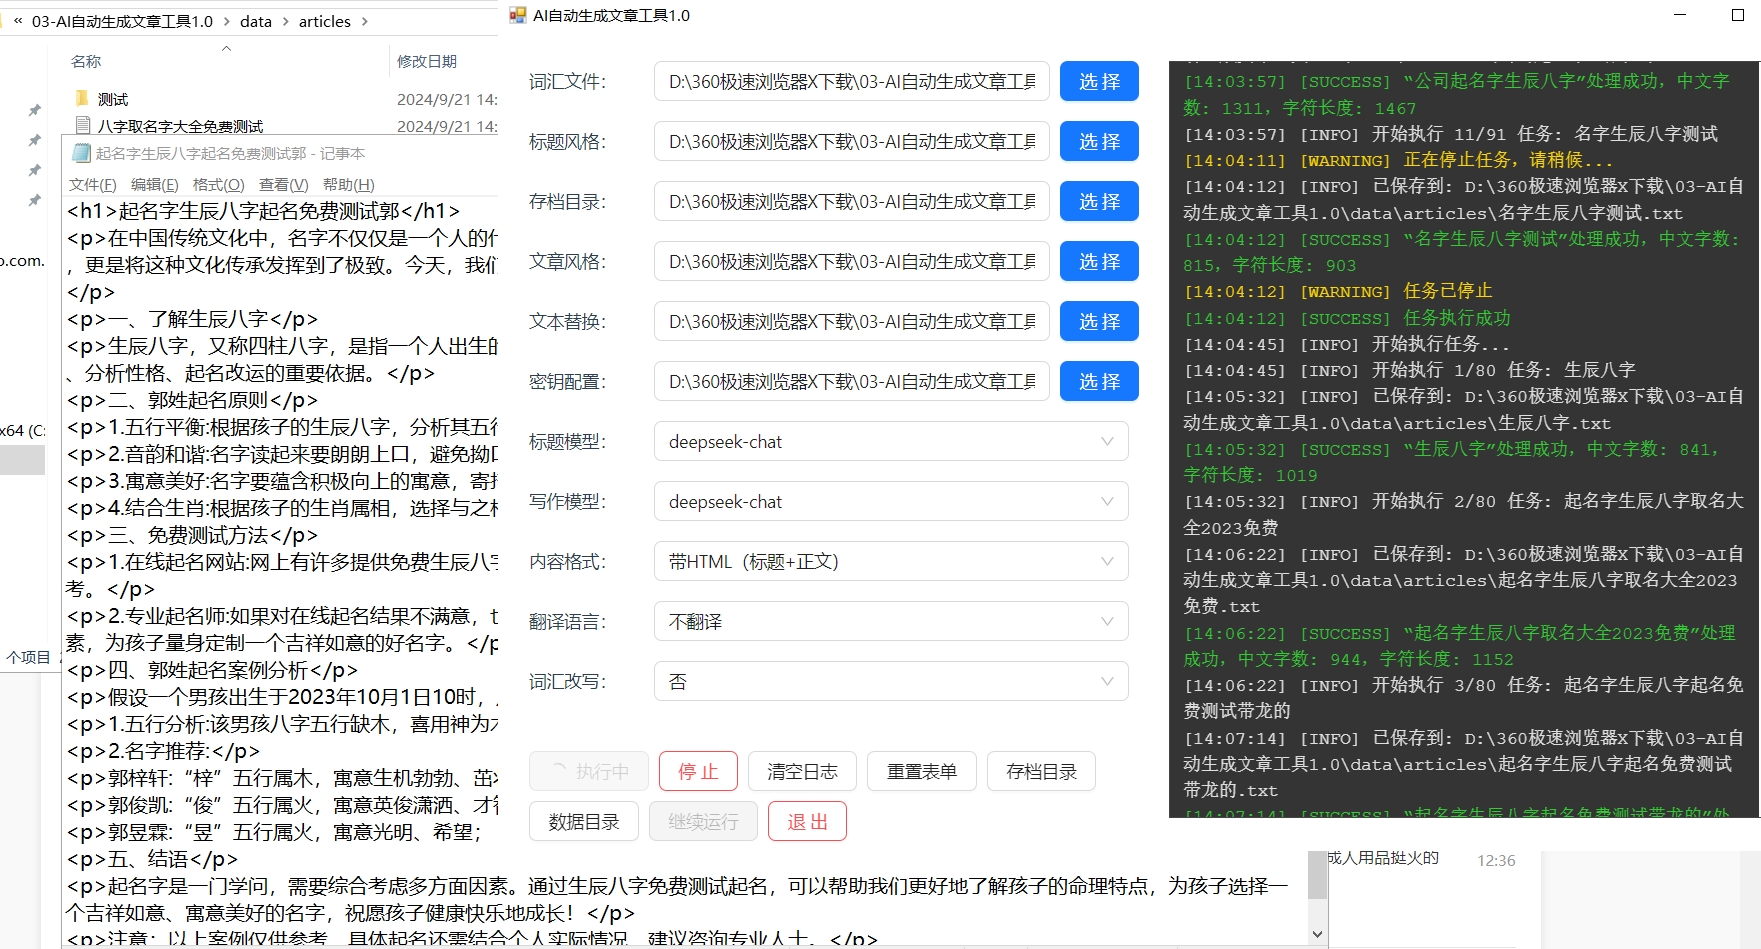1761x949 pixels.
Task: Open the archive folder with bottom 存档目录 button
Action: click(1041, 771)
